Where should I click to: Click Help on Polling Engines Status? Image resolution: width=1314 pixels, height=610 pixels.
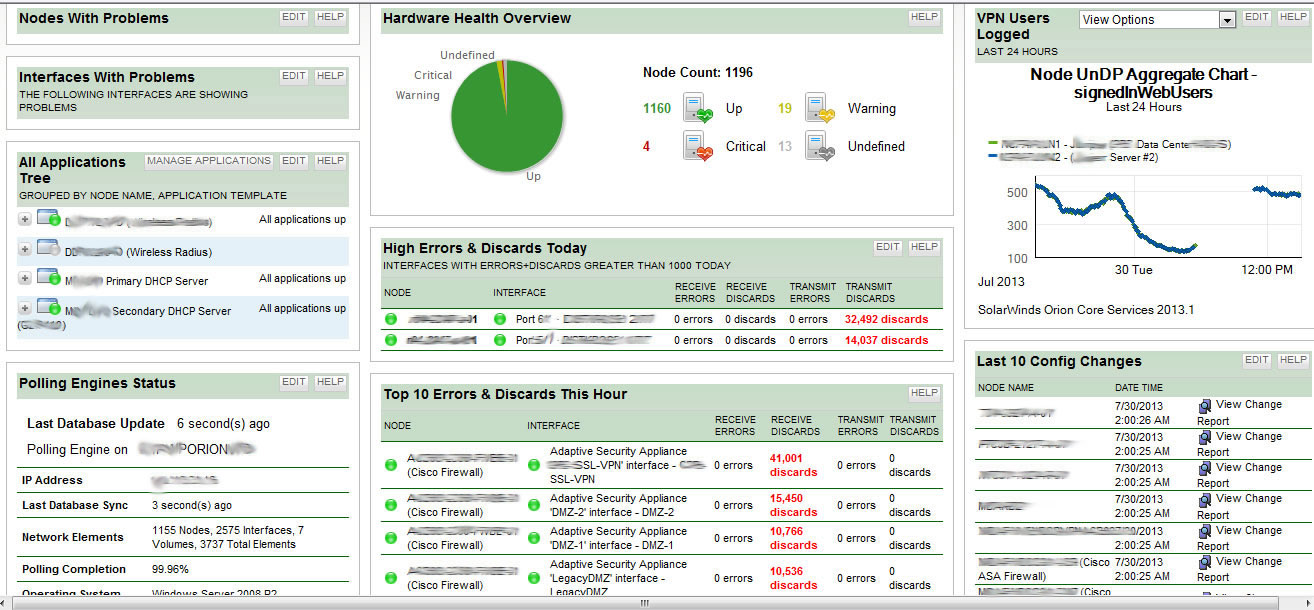pos(330,382)
